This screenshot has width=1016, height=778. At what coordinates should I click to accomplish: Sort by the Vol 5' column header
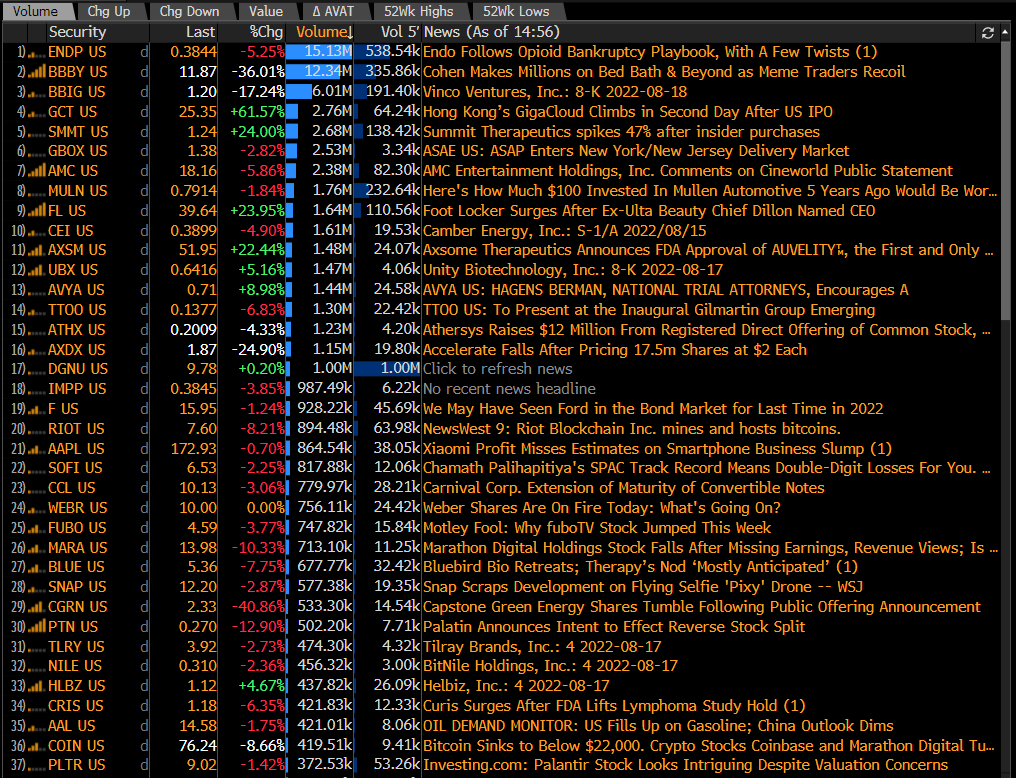click(x=400, y=32)
